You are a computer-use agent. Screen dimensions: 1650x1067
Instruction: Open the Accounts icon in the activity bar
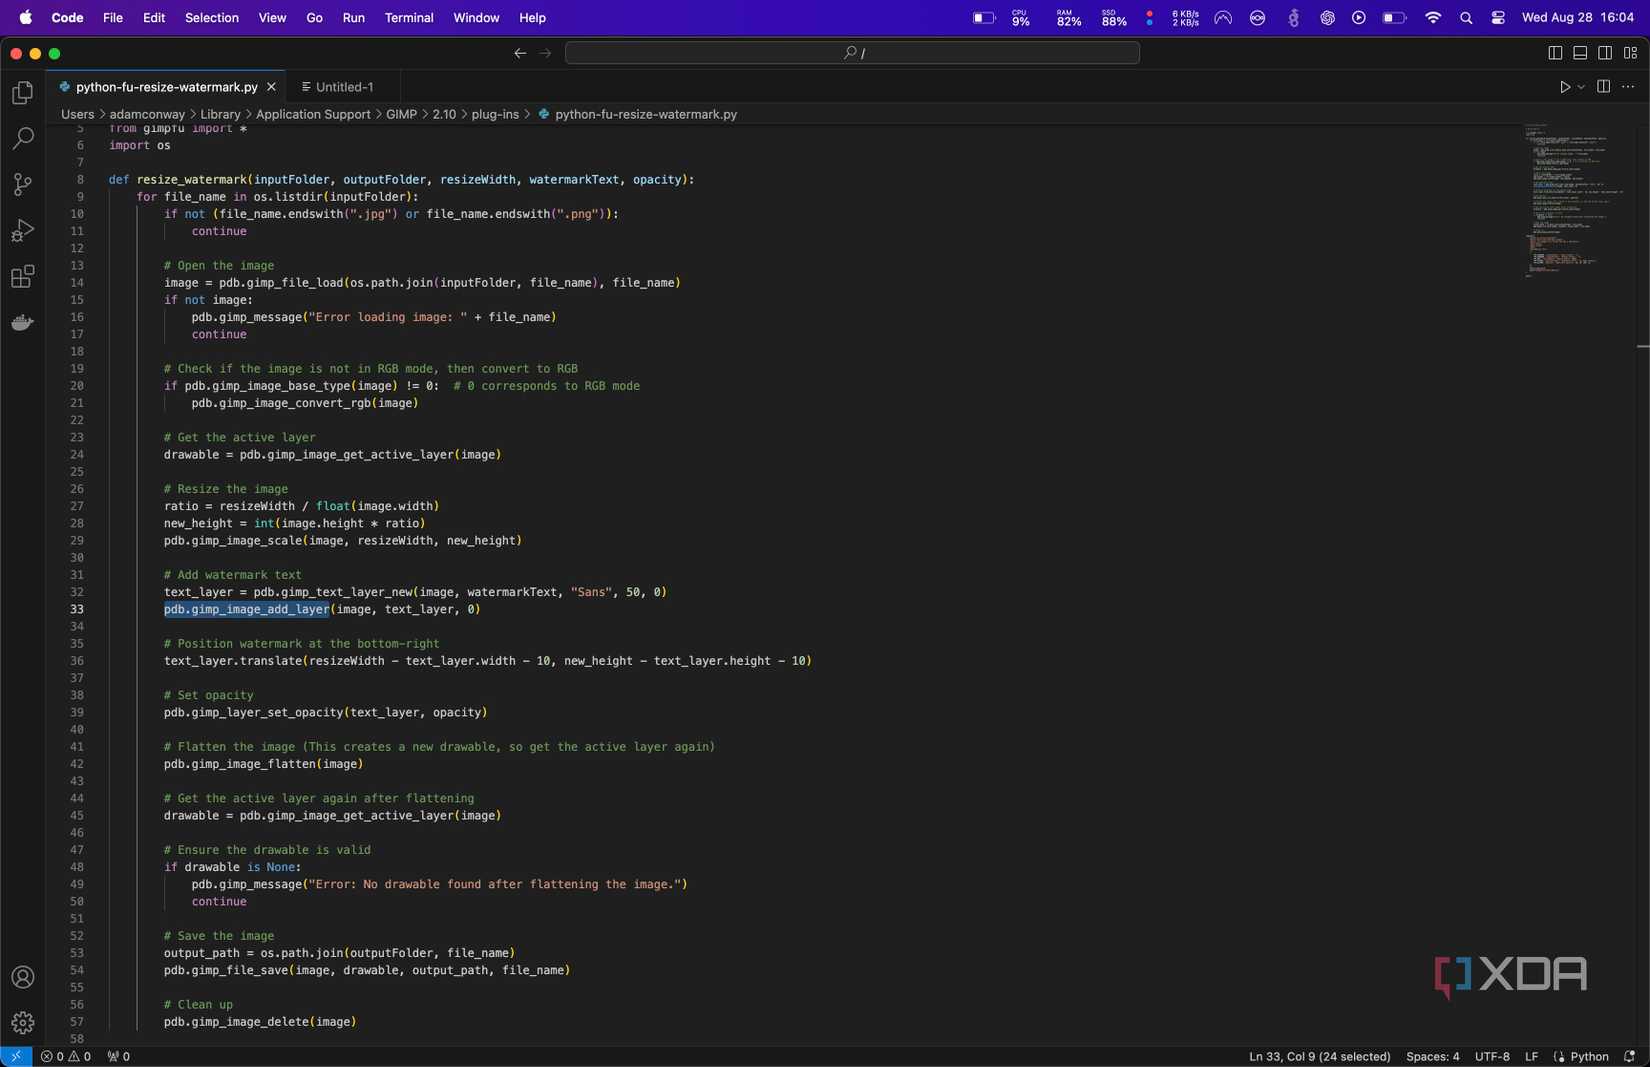pyautogui.click(x=22, y=977)
